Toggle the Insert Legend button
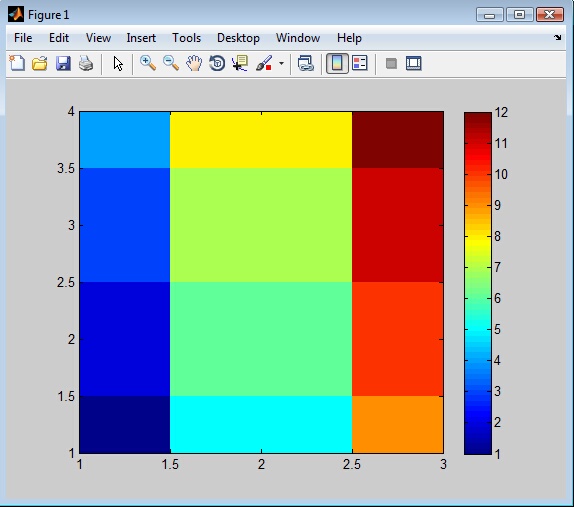Image resolution: width=574 pixels, height=507 pixels. [x=360, y=63]
